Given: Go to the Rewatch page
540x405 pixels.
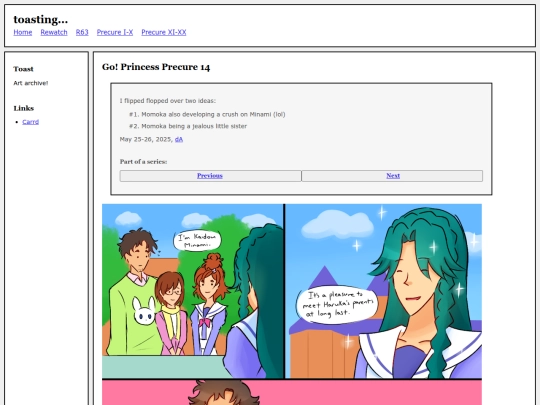Looking at the screenshot, I should [x=54, y=32].
